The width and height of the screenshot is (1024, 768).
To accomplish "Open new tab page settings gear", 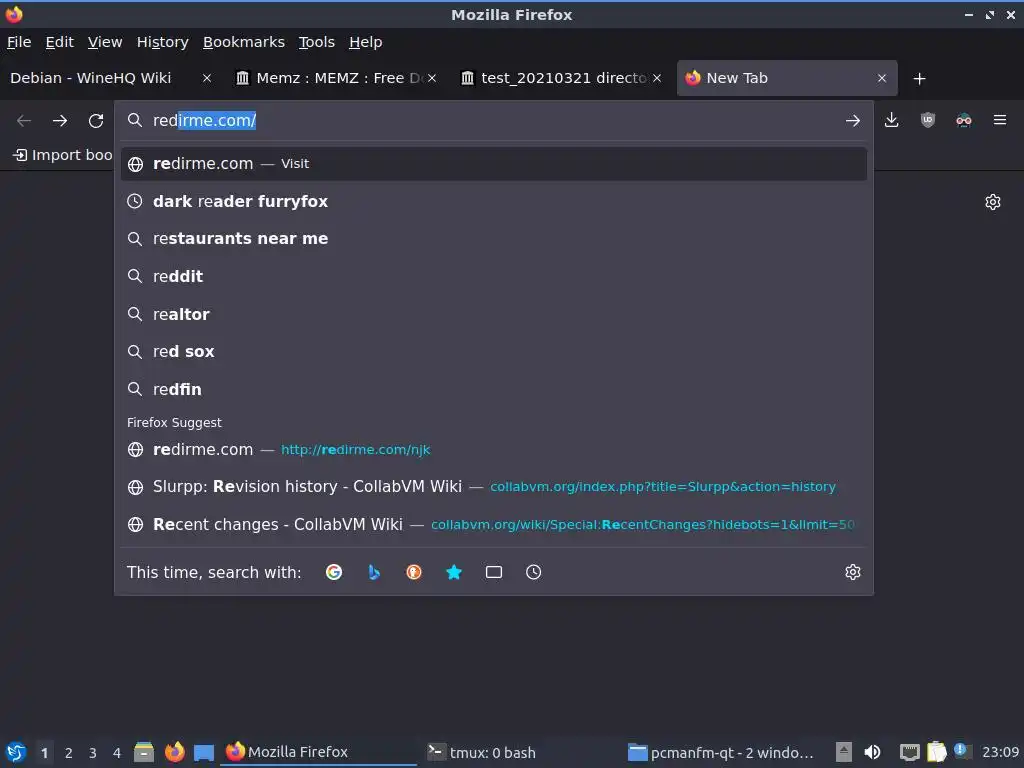I will point(993,202).
